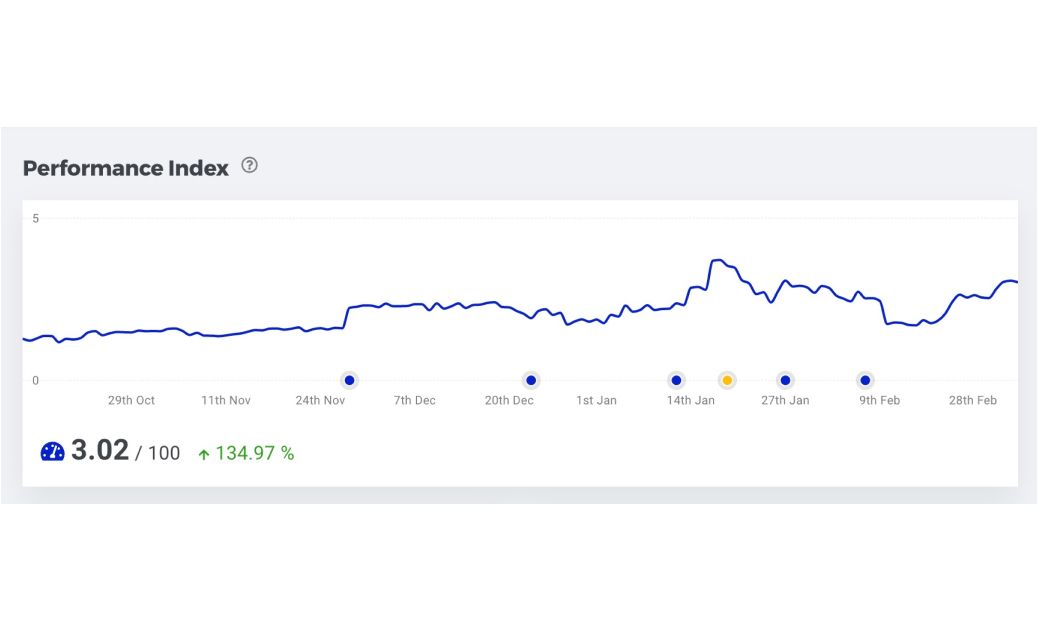1040x630 pixels.
Task: Select the yellow event marker dot
Action: [727, 380]
